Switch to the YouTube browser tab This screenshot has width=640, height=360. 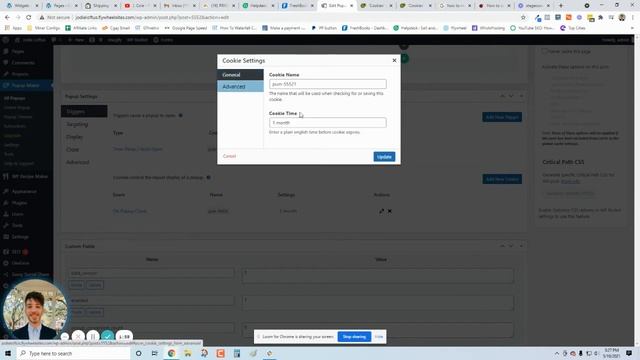point(139,6)
